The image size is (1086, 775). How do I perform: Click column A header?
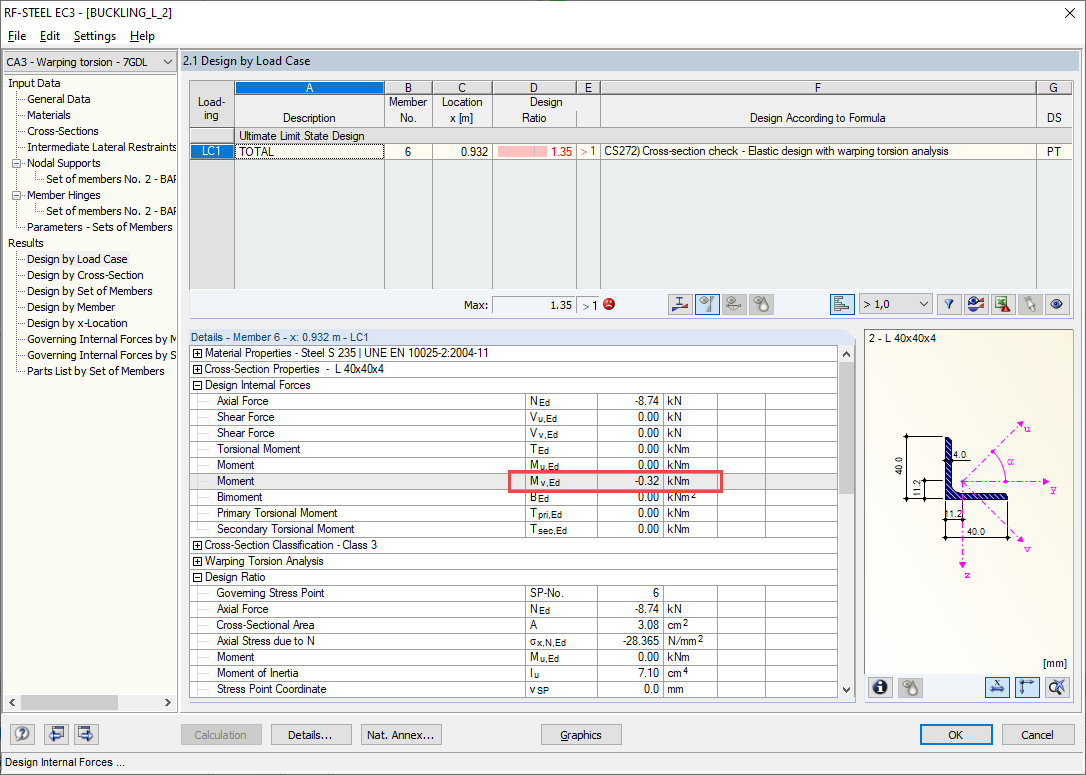(x=310, y=88)
